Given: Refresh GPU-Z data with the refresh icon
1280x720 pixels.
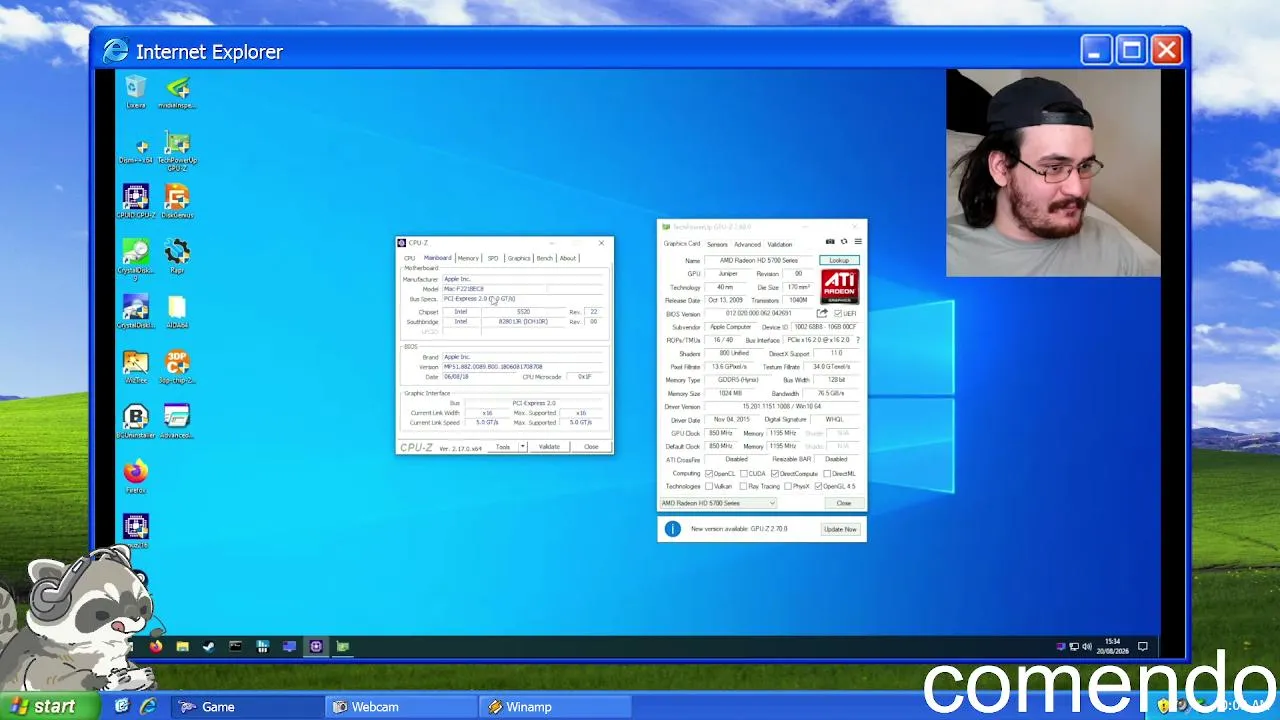Looking at the screenshot, I should (844, 242).
